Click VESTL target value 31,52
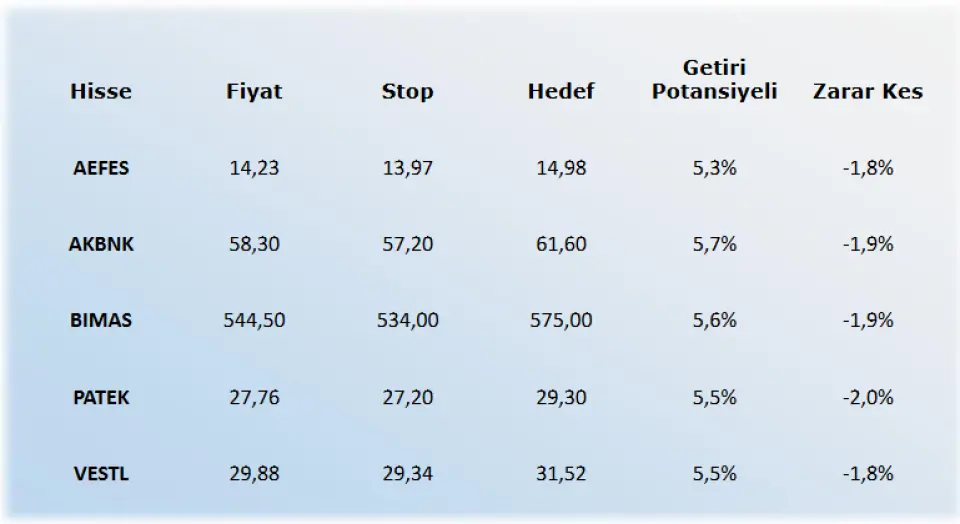This screenshot has width=960, height=524. point(560,473)
